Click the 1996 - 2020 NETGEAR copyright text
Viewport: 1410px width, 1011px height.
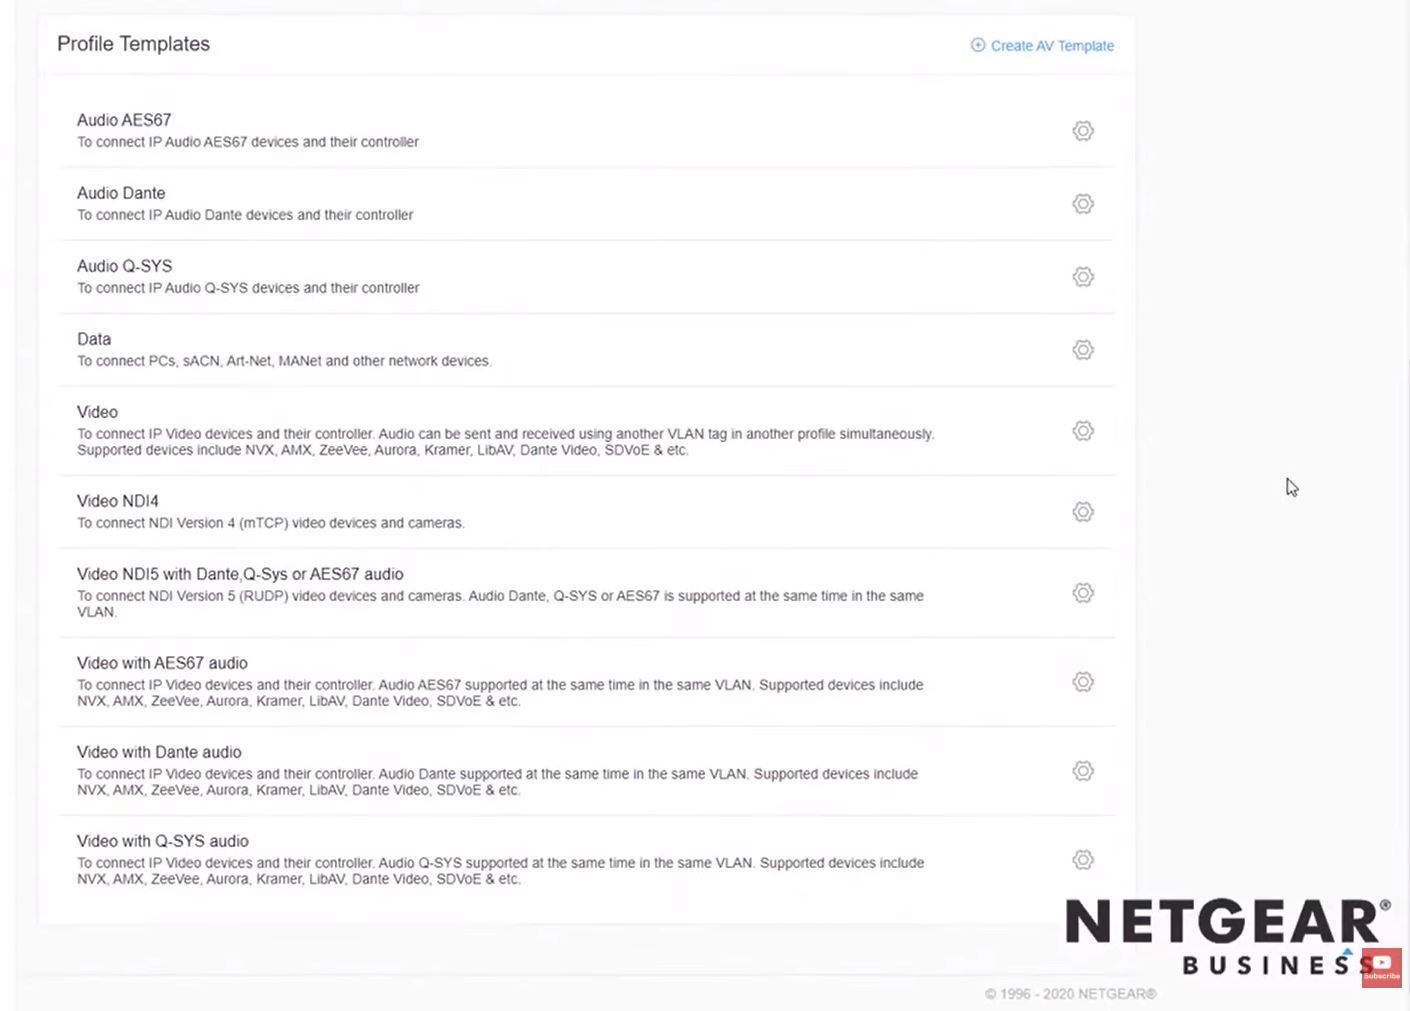click(1070, 994)
